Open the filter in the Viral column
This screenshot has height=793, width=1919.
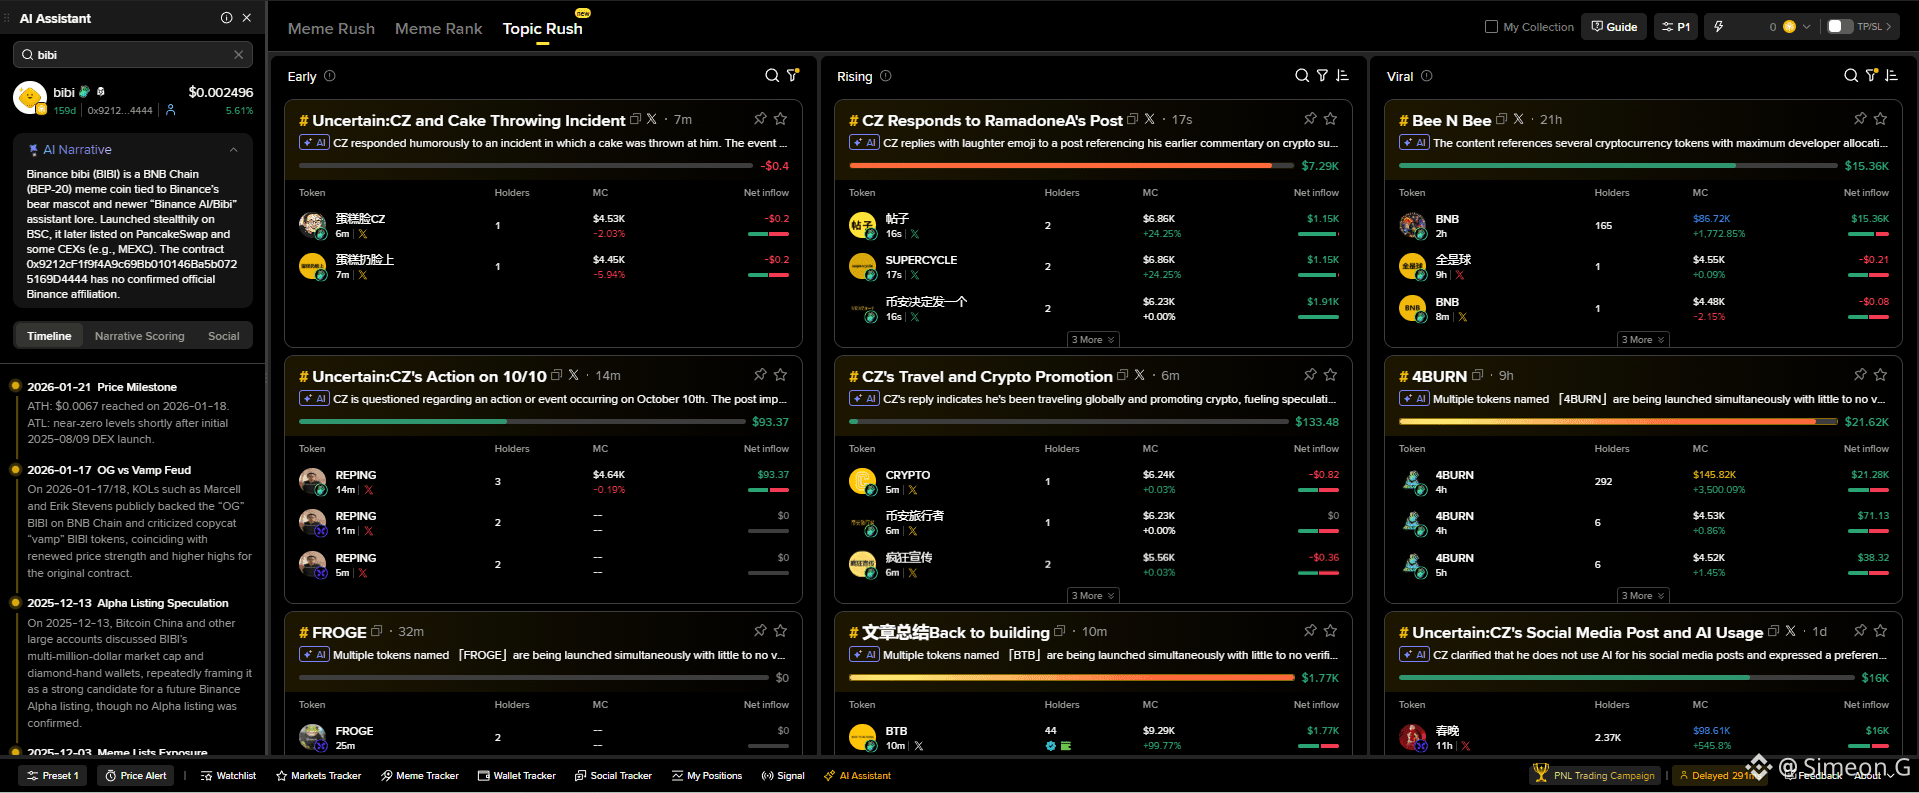1872,76
